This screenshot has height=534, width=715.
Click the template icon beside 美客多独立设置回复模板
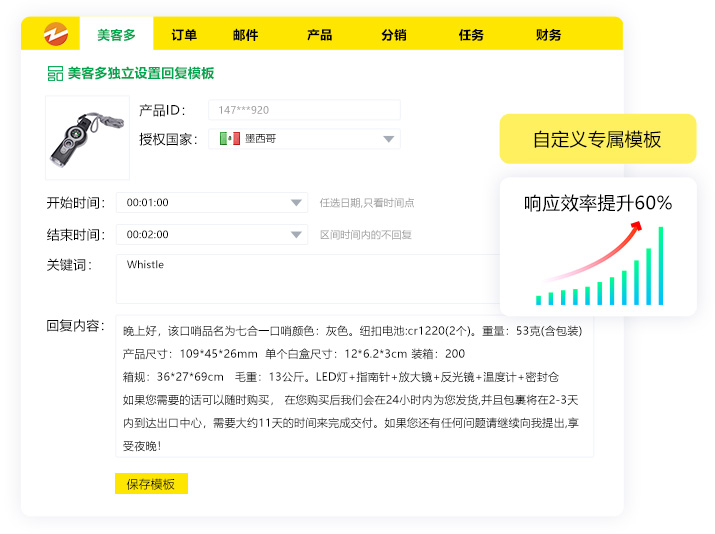coord(55,74)
